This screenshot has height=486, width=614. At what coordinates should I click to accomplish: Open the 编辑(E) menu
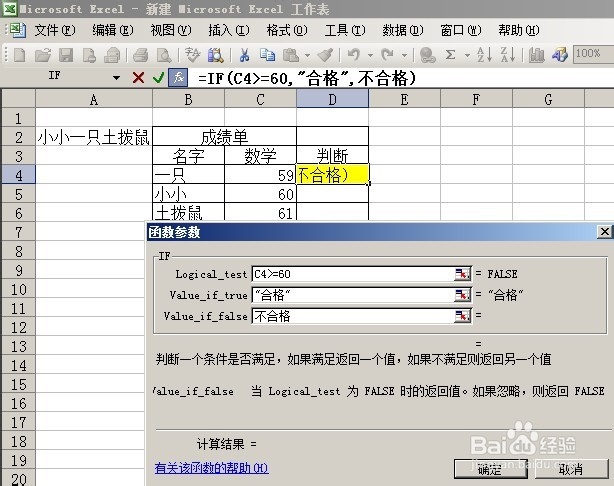pos(113,31)
